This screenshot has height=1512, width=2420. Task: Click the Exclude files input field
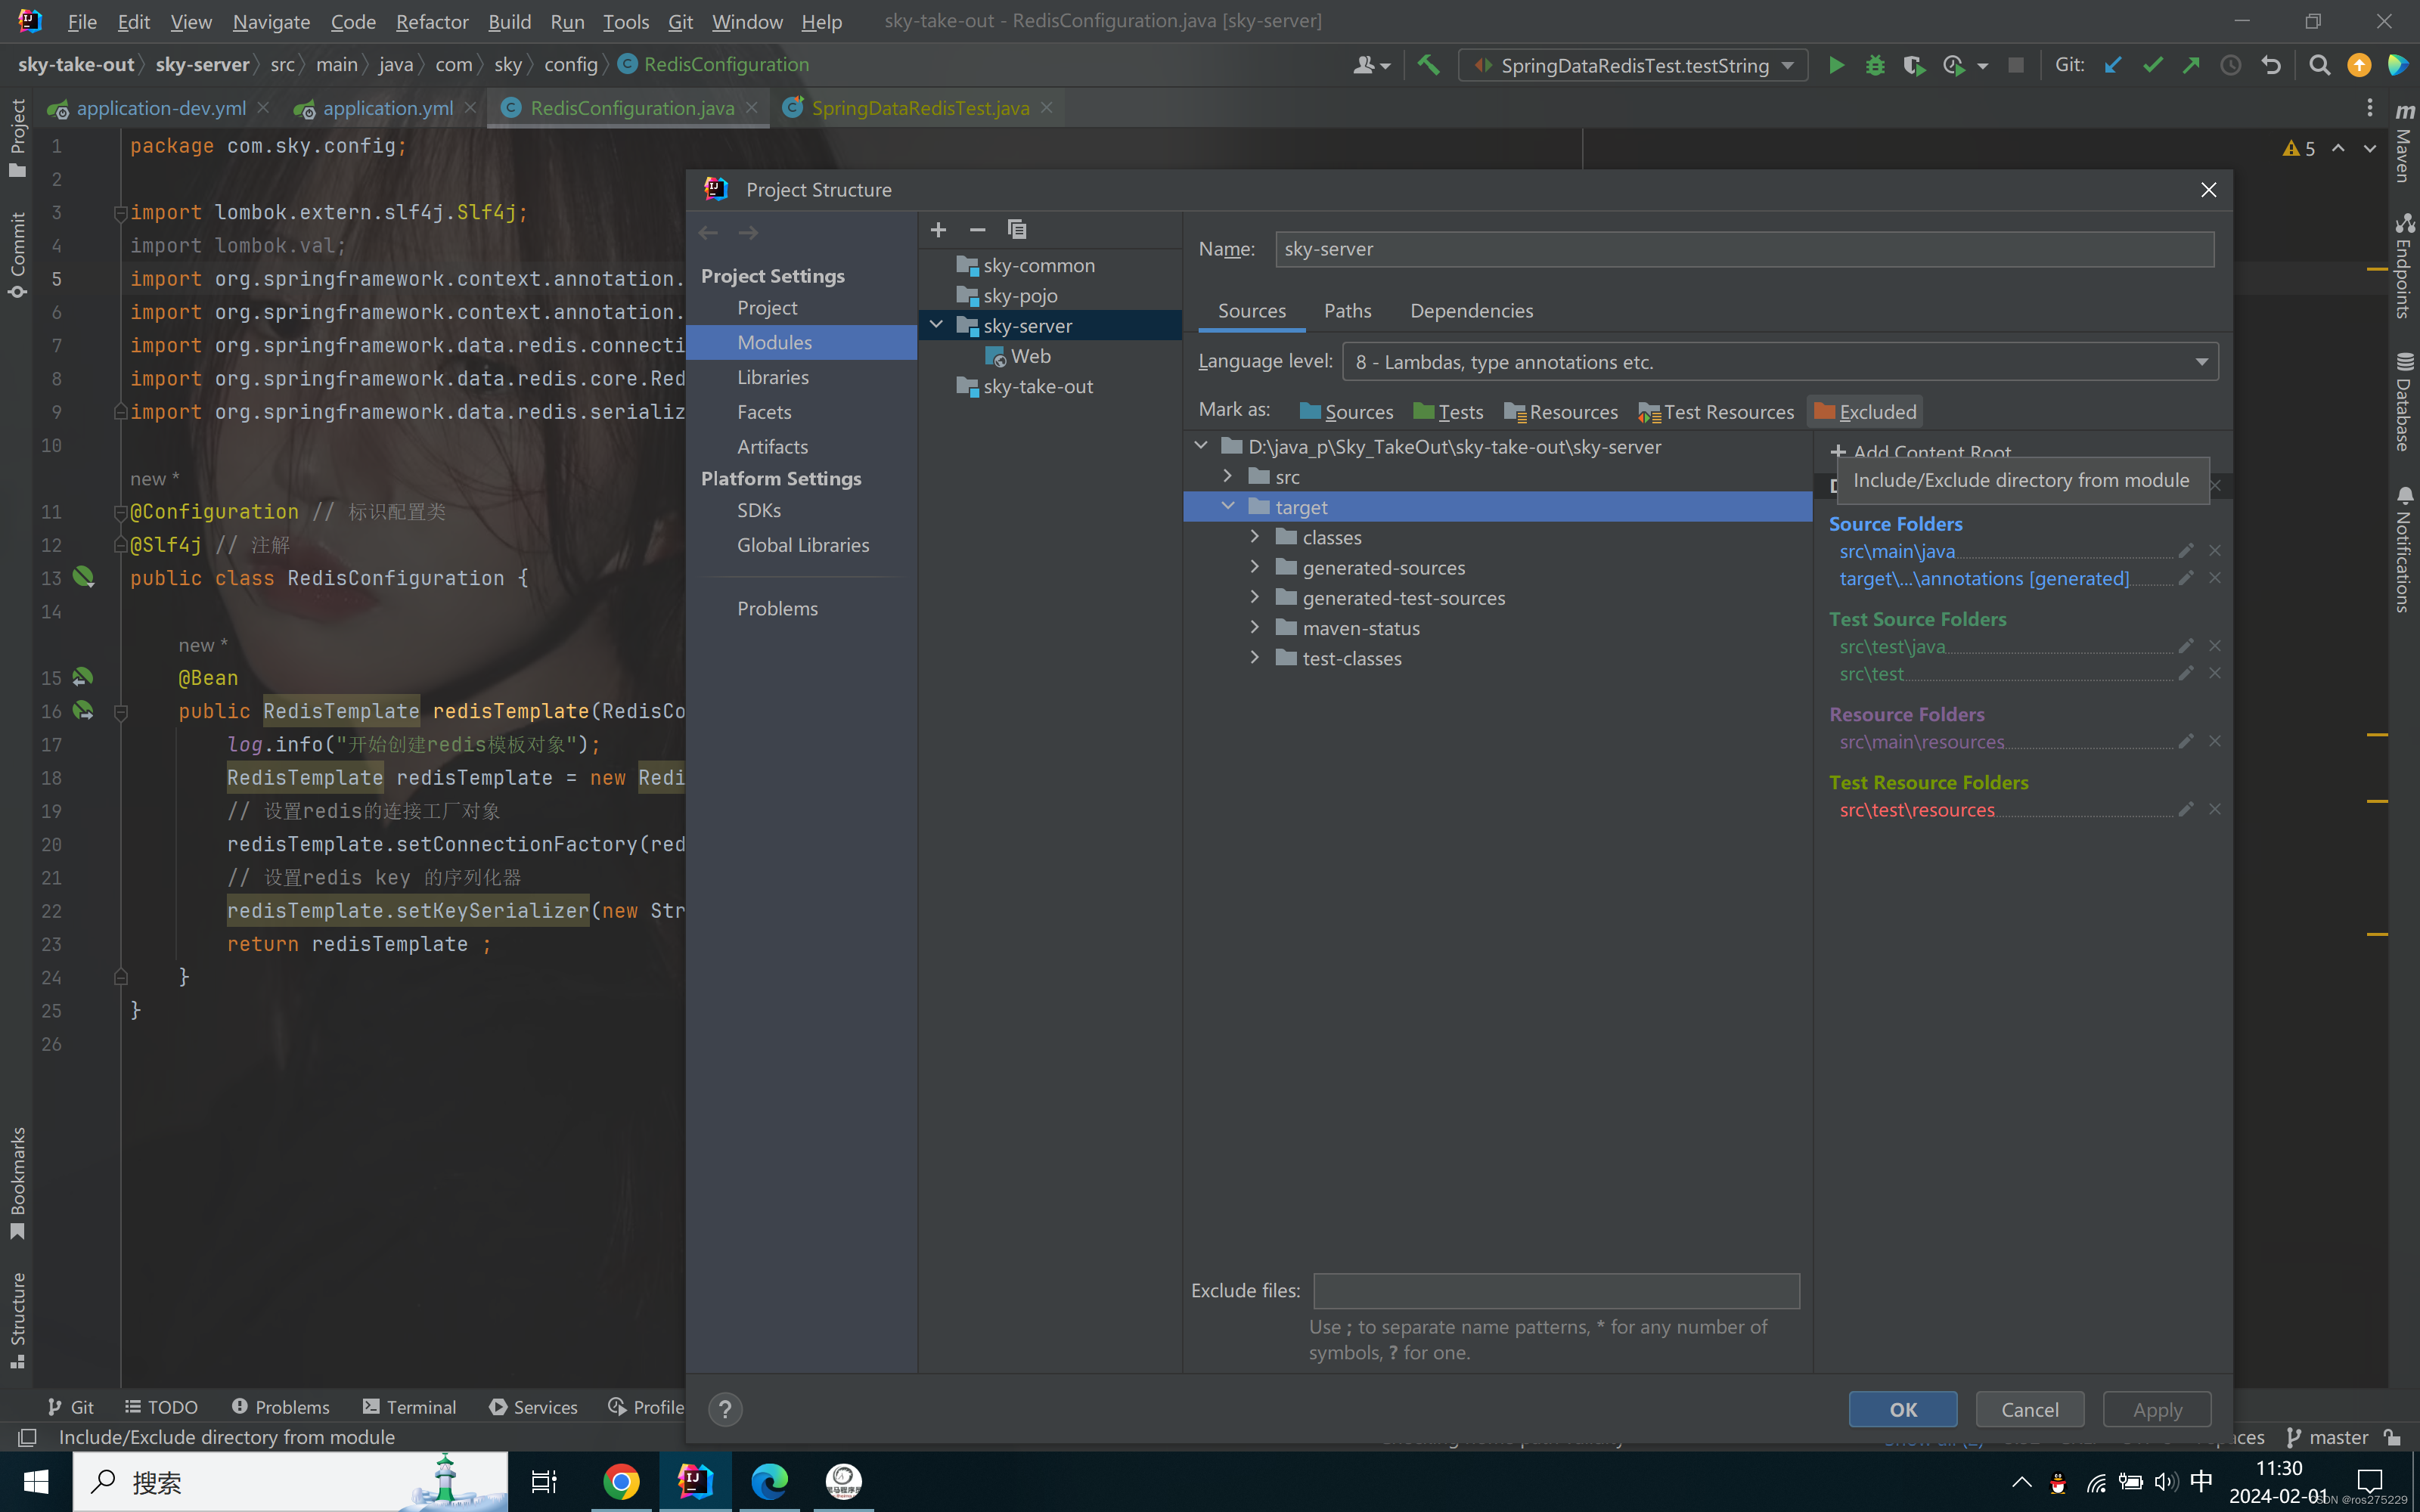pos(1556,1291)
